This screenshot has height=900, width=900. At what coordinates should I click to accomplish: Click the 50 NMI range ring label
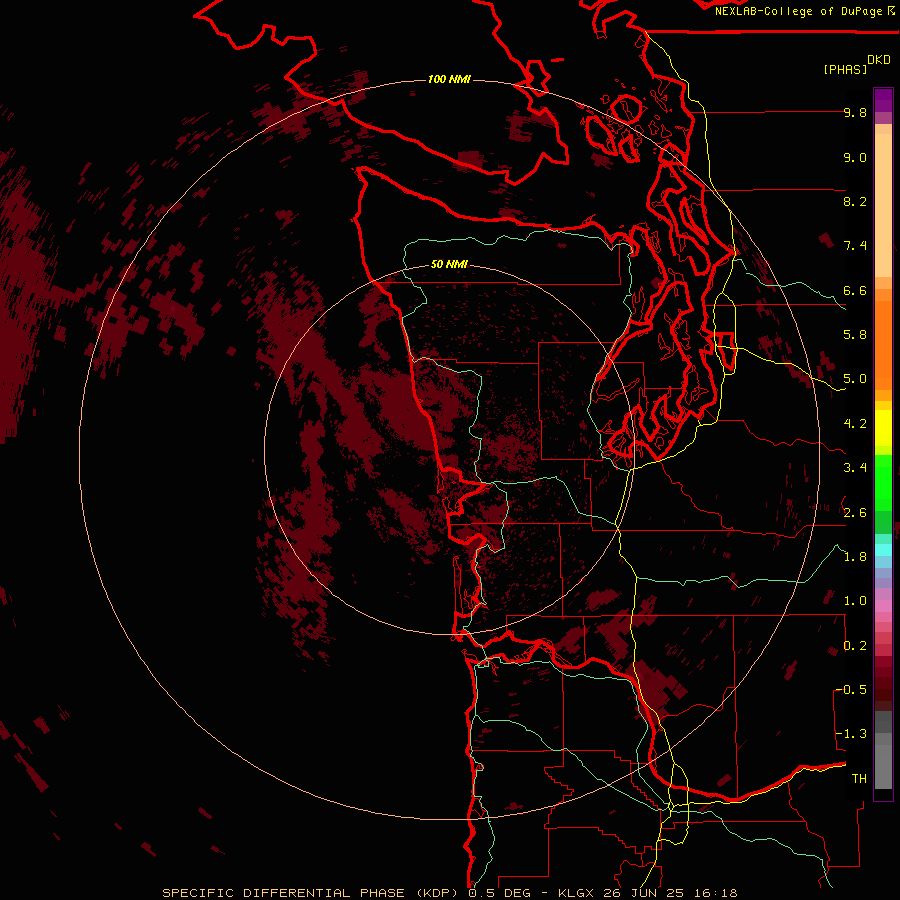click(x=449, y=264)
